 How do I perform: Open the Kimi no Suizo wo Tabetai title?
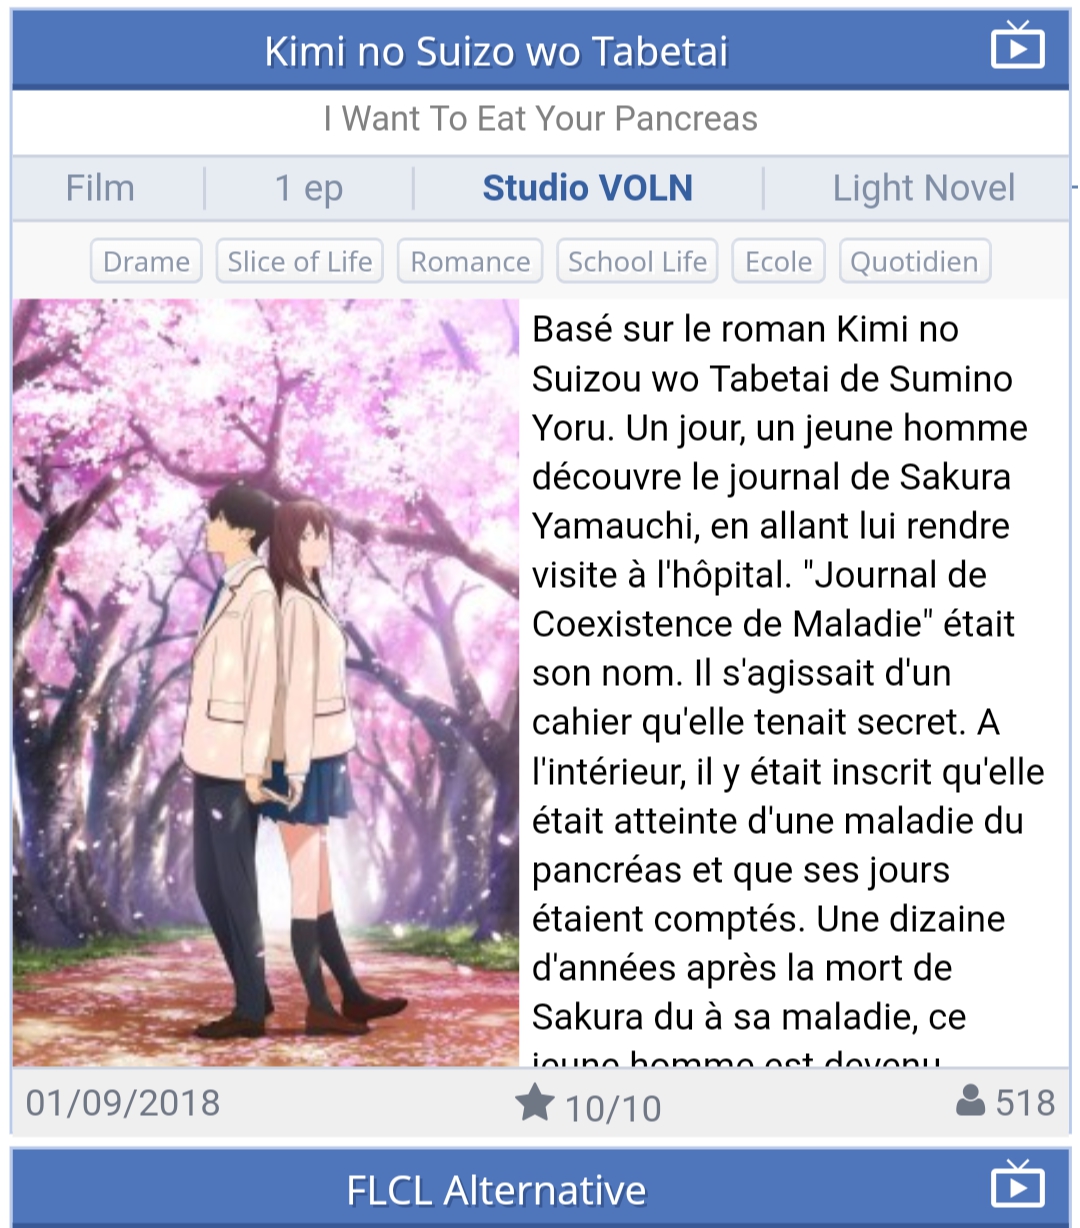[x=496, y=51]
